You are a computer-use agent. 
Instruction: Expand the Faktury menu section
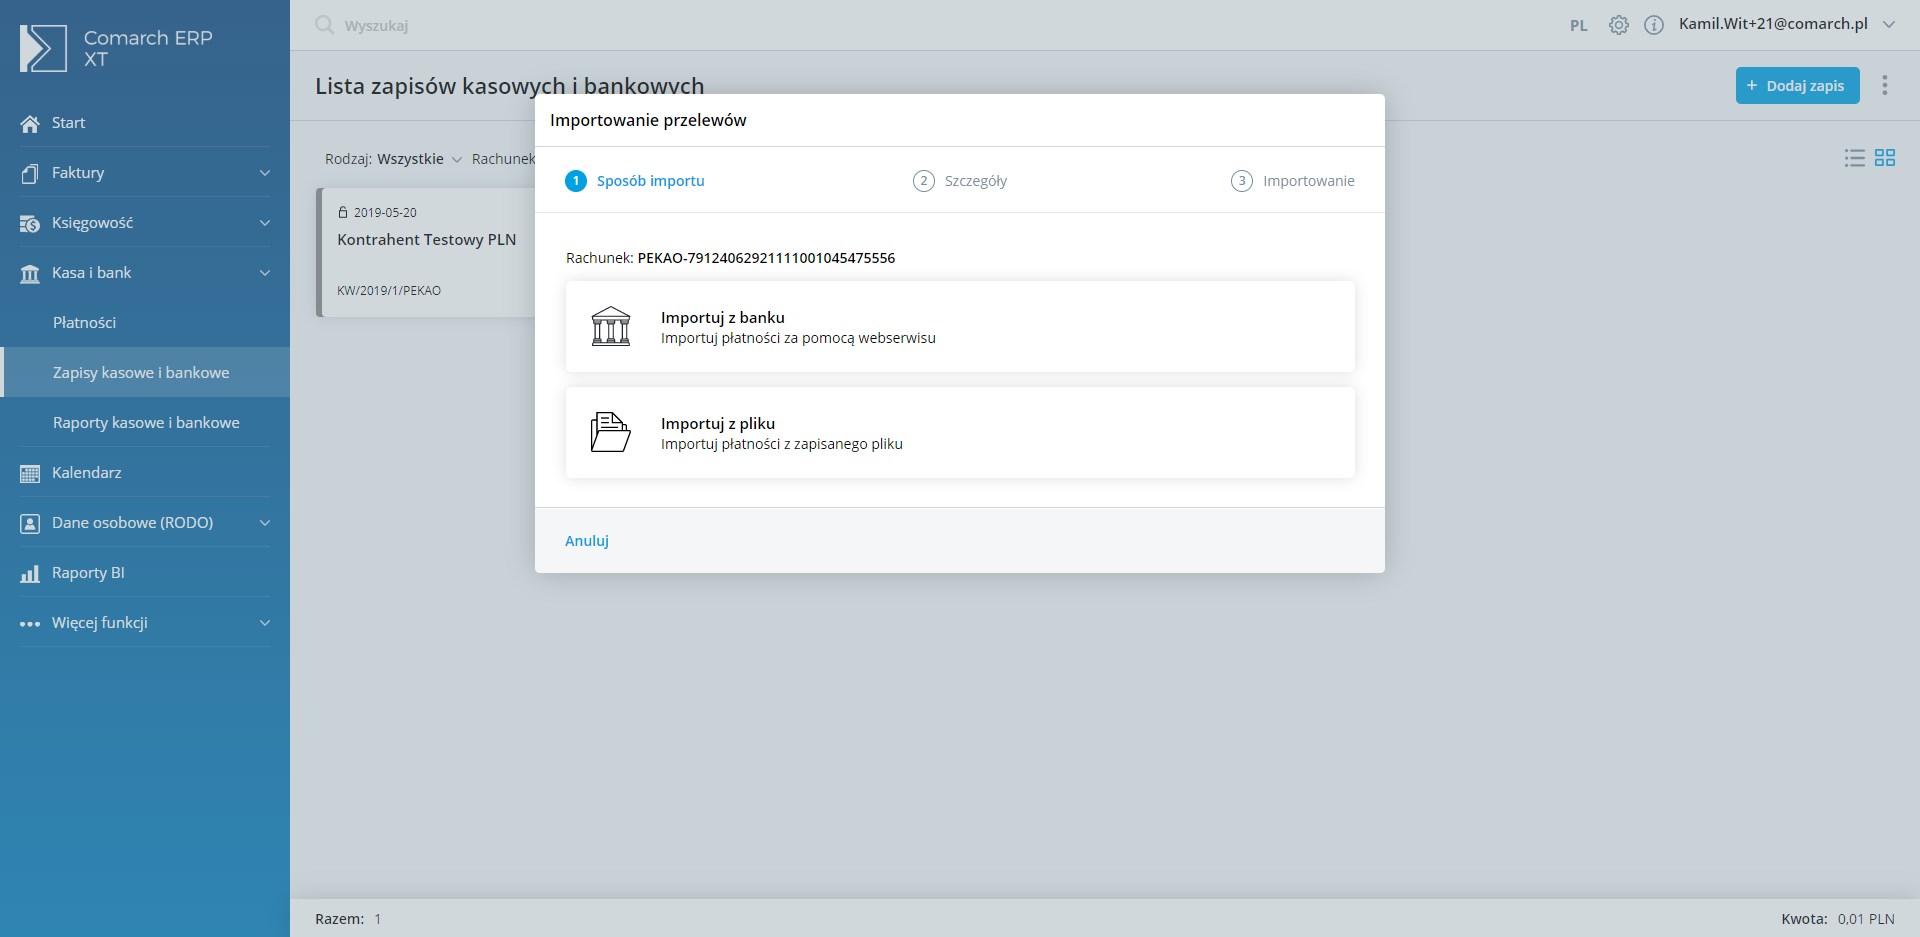[x=144, y=173]
